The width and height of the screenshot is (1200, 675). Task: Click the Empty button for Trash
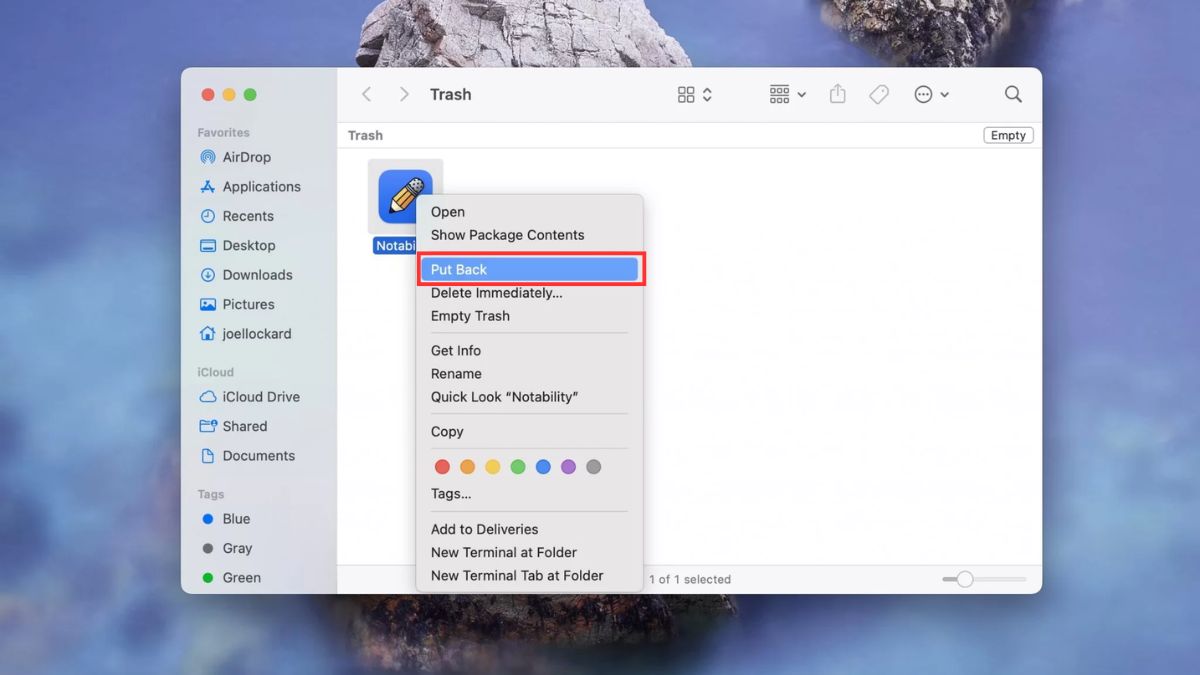[1008, 134]
